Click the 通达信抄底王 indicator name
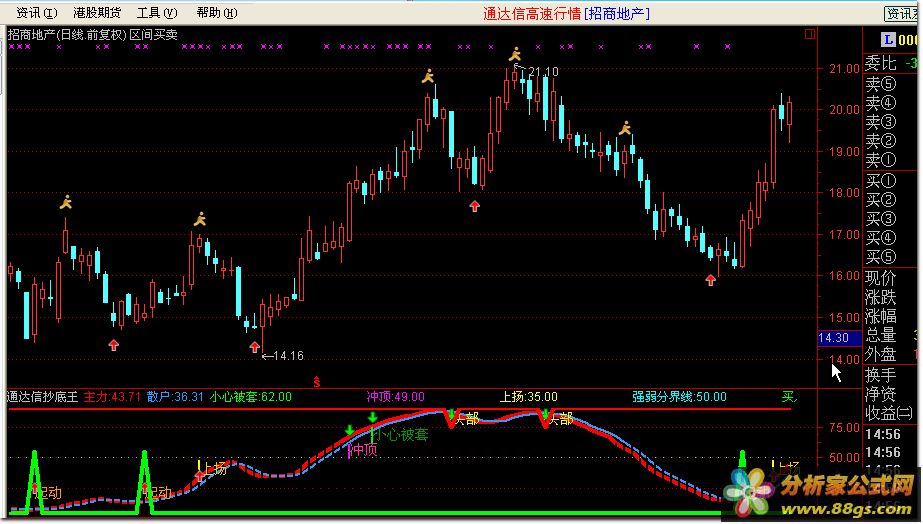The height and width of the screenshot is (524, 923). [x=42, y=397]
